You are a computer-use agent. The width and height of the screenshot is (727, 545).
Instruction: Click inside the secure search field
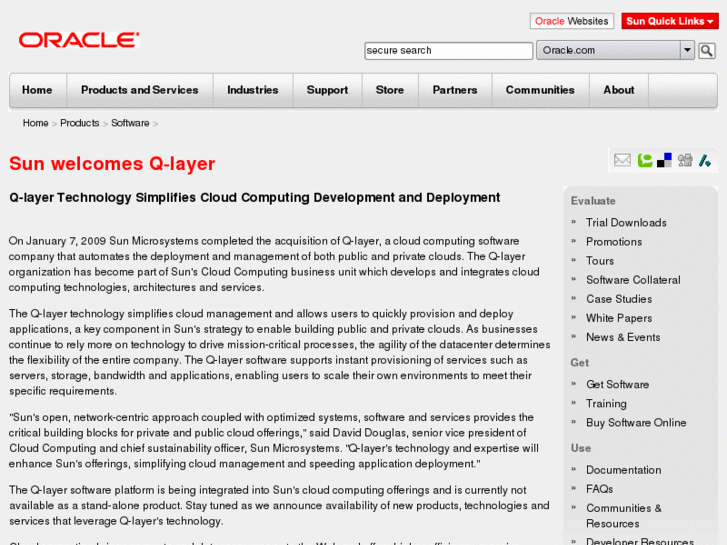tap(448, 51)
